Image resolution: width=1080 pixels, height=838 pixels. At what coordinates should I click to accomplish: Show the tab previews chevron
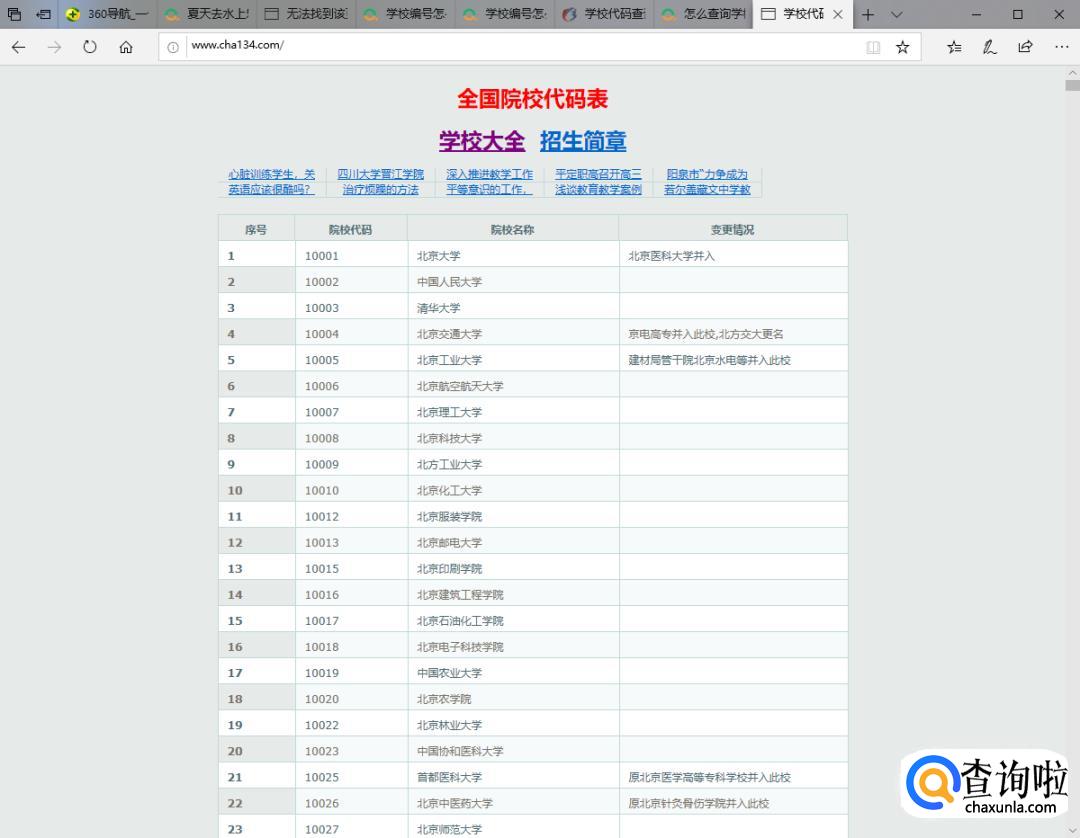click(x=897, y=14)
